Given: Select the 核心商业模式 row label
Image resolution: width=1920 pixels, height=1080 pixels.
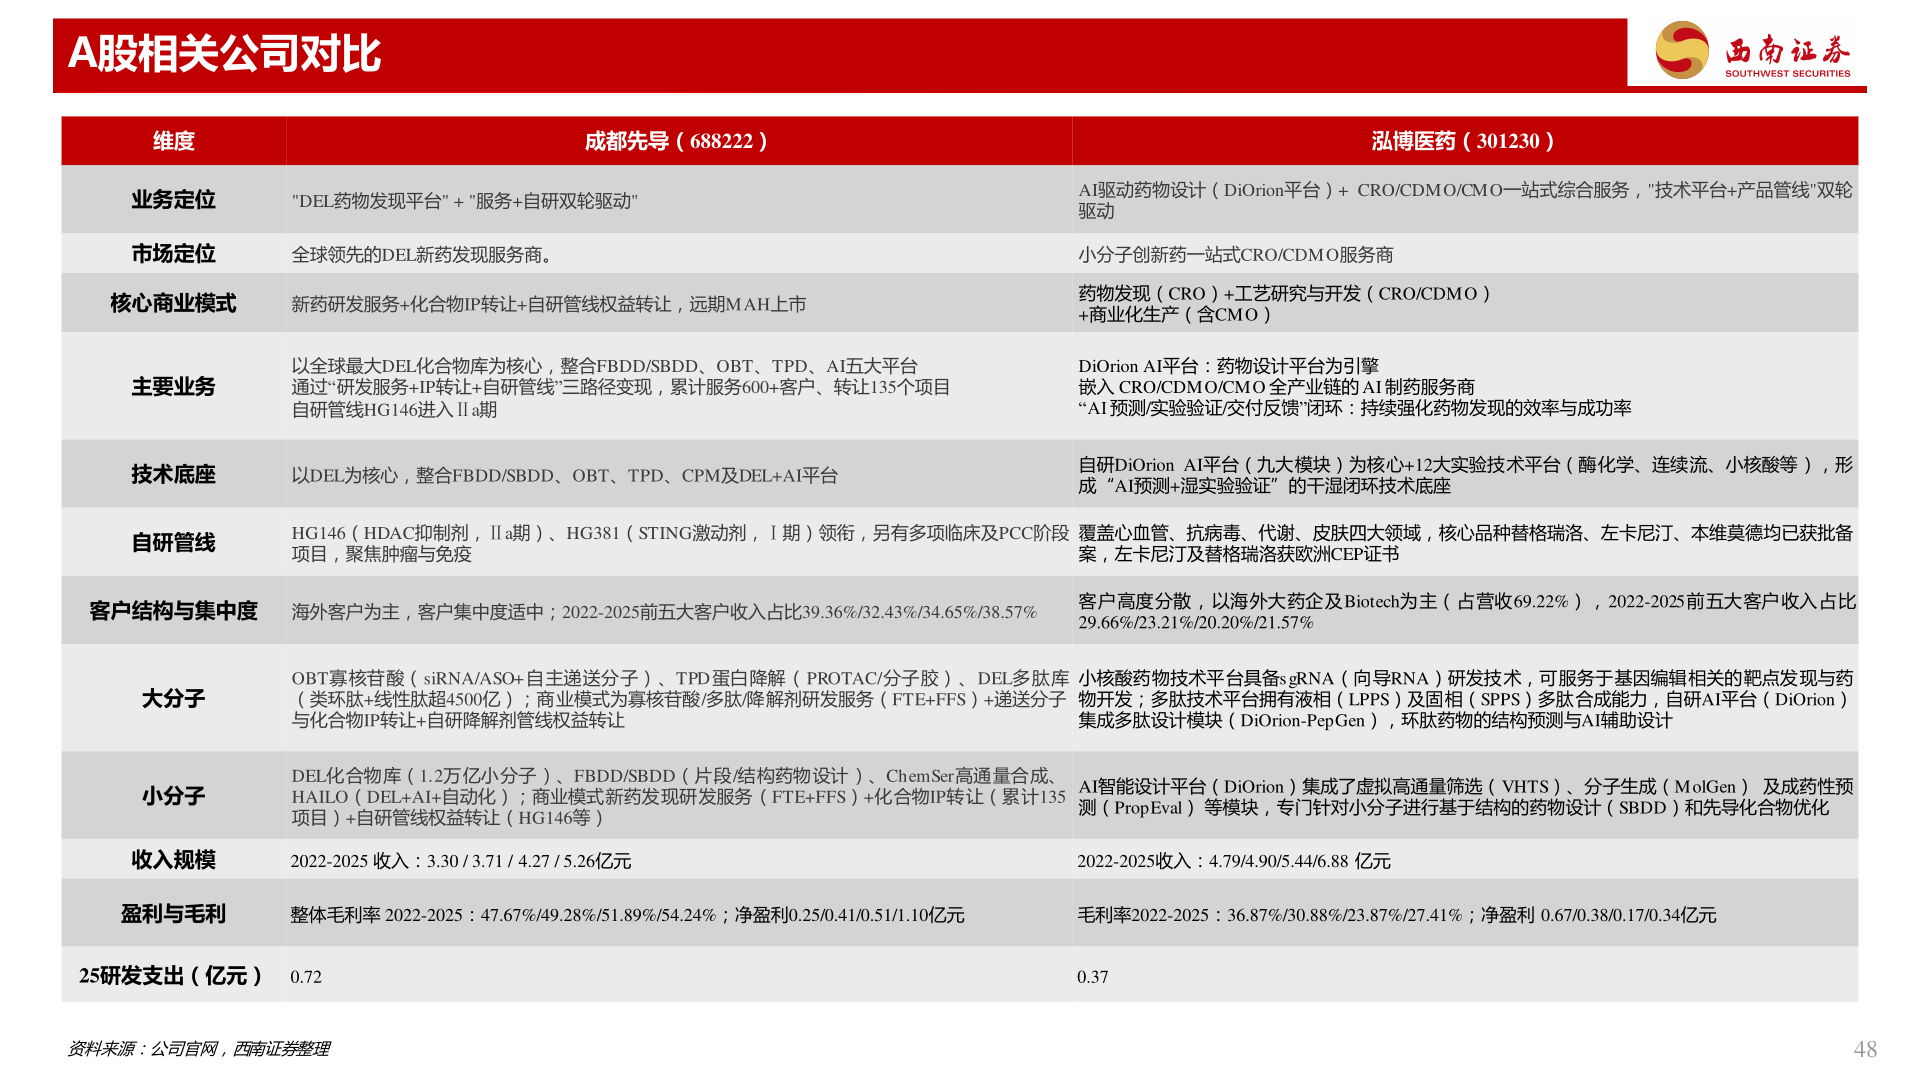Looking at the screenshot, I should pos(173,303).
